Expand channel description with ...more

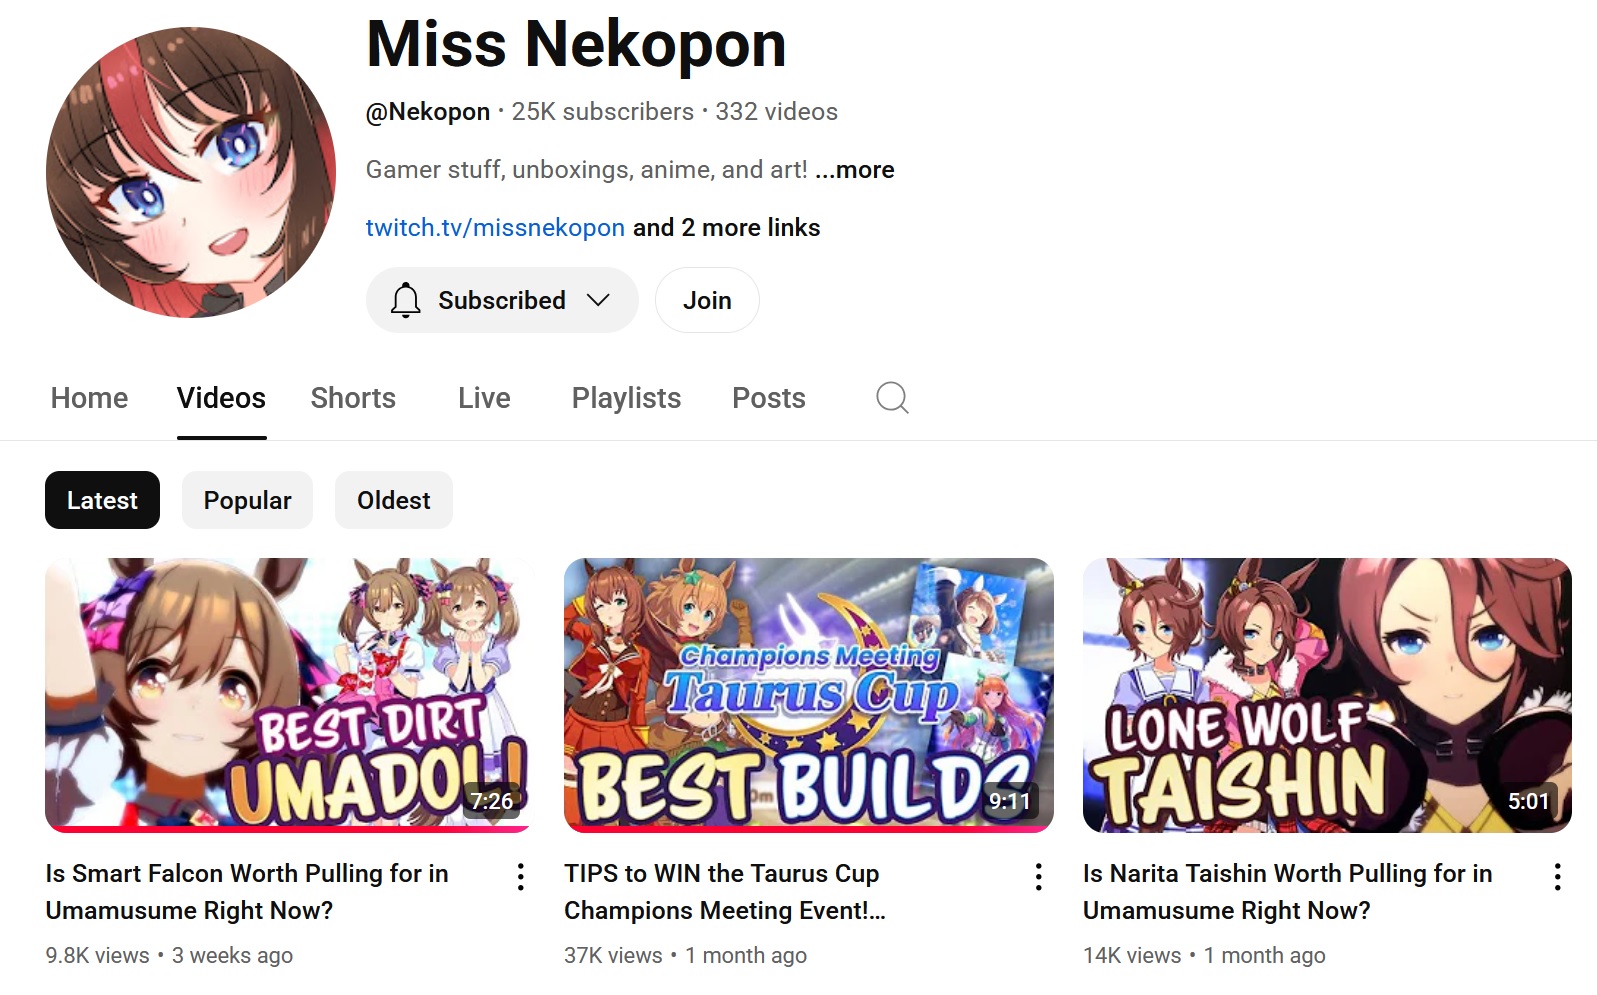(855, 170)
